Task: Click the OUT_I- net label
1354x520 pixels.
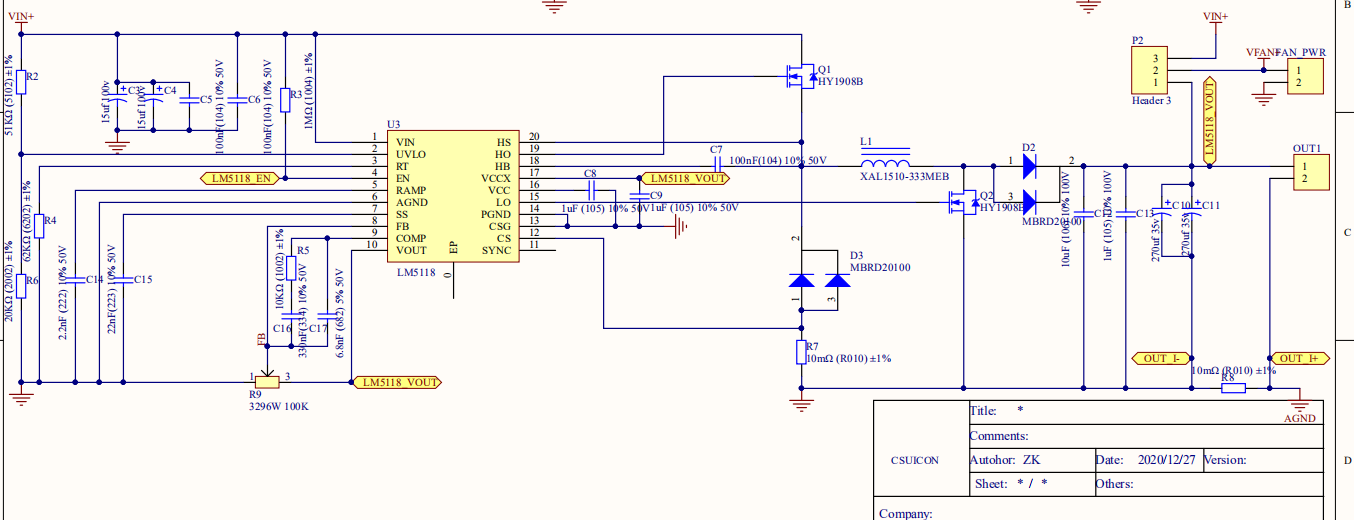Action: click(1160, 358)
